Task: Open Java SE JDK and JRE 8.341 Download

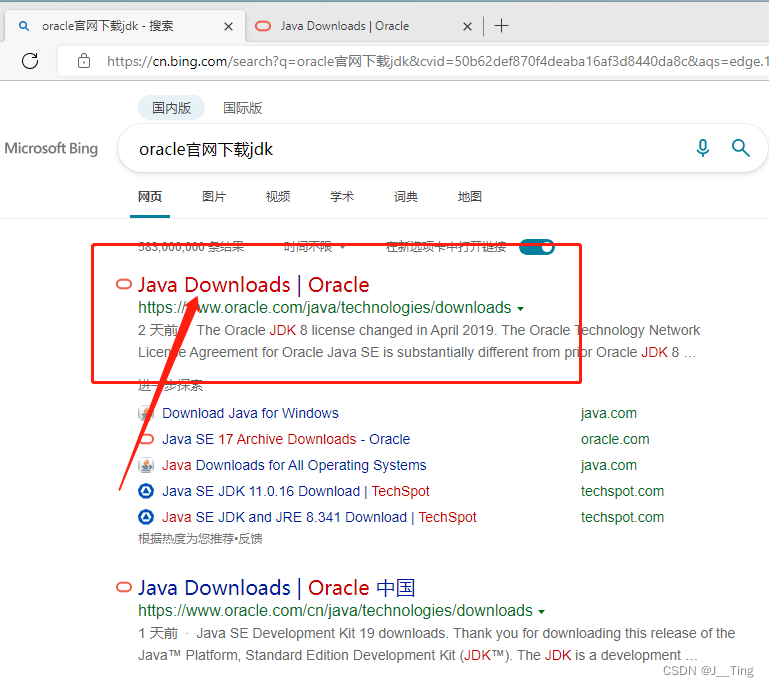Action: click(x=319, y=517)
